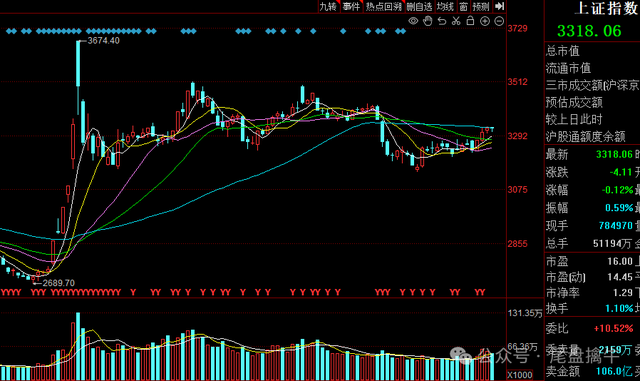Collapse panel with arrow-to-bar icon
Screen dimensions: 640x381
coord(500,6)
